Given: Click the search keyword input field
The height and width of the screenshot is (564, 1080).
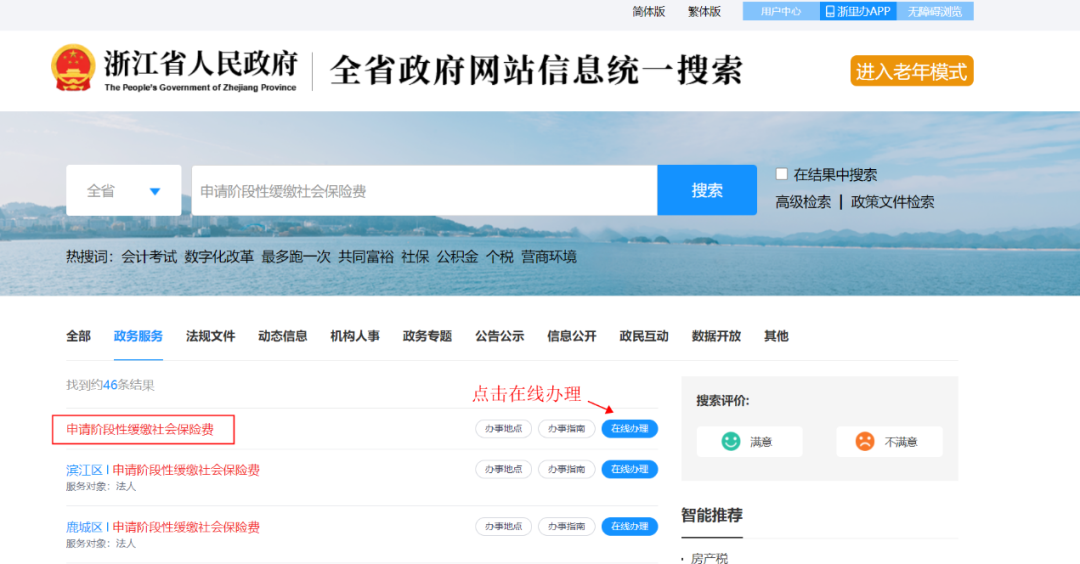Looking at the screenshot, I should click(x=424, y=191).
